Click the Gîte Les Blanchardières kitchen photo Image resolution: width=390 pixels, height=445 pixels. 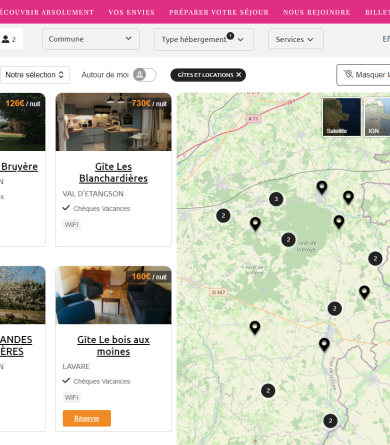(113, 122)
